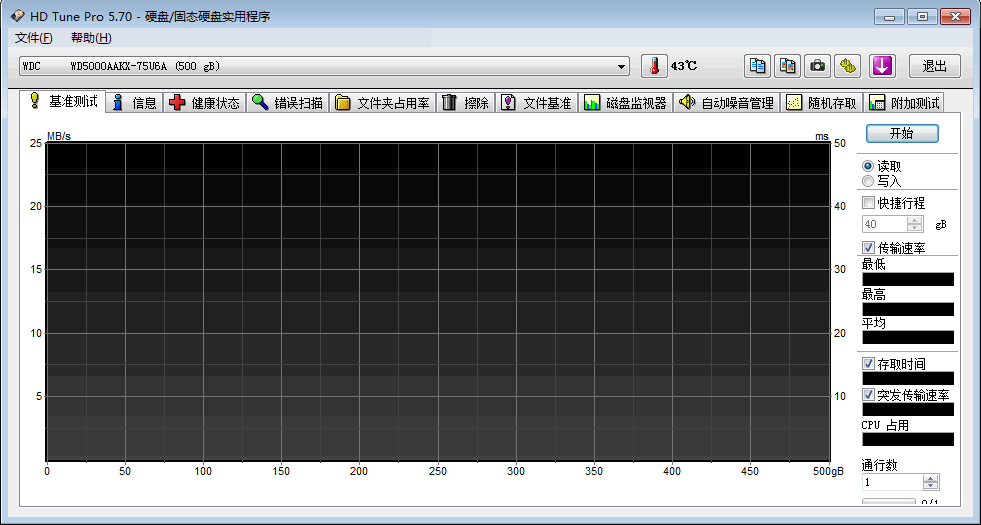Screen dimensions: 981x525
Task: Click the 开始 button to start the benchmark
Action: 901,134
